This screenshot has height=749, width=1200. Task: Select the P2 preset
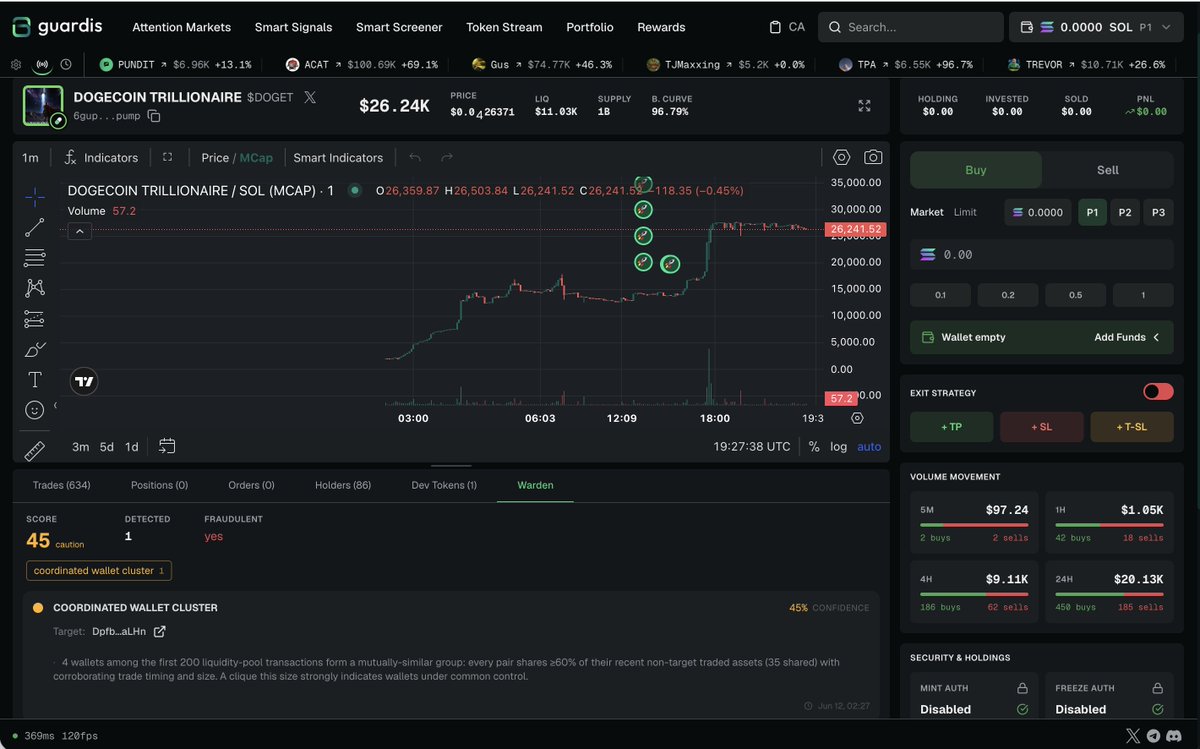[x=1125, y=212]
